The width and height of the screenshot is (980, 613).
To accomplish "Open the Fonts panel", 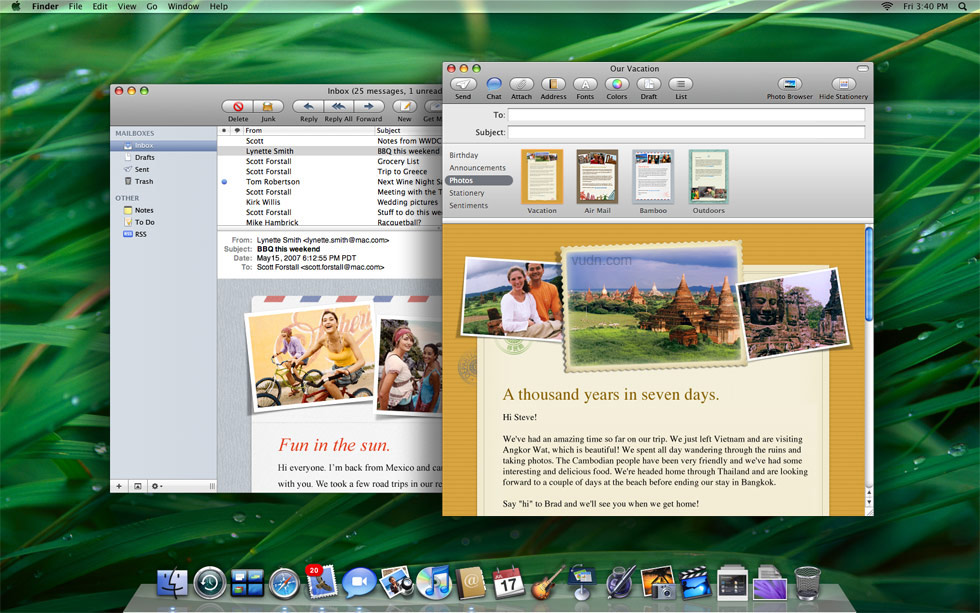I will click(585, 84).
